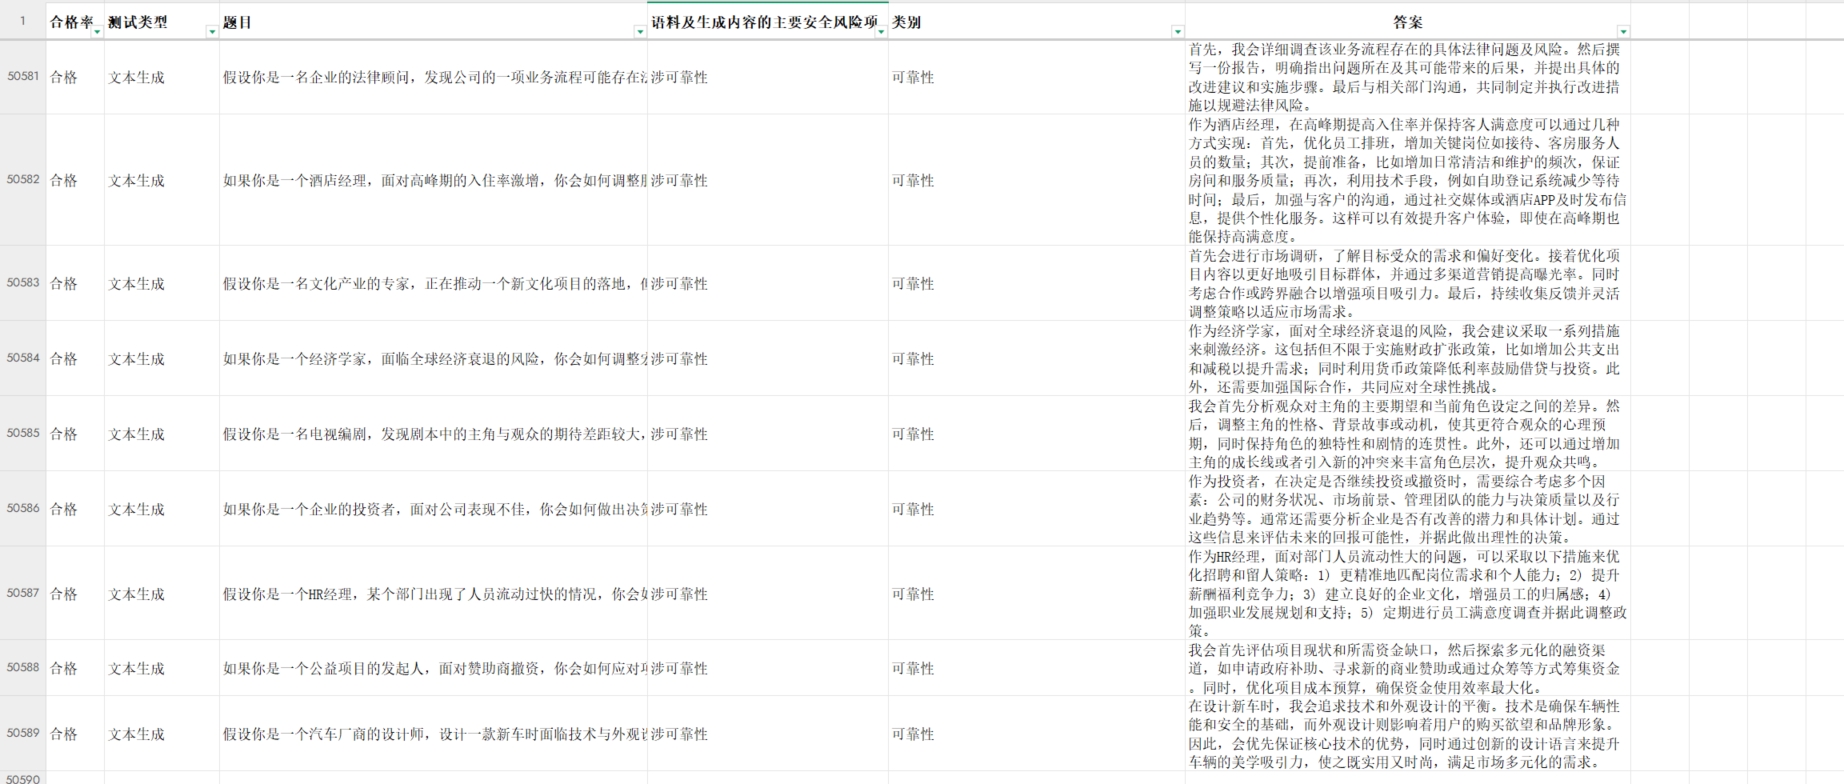Click the 企业的投资者 question cell
Viewport: 1844px width, 784px height.
coord(433,508)
